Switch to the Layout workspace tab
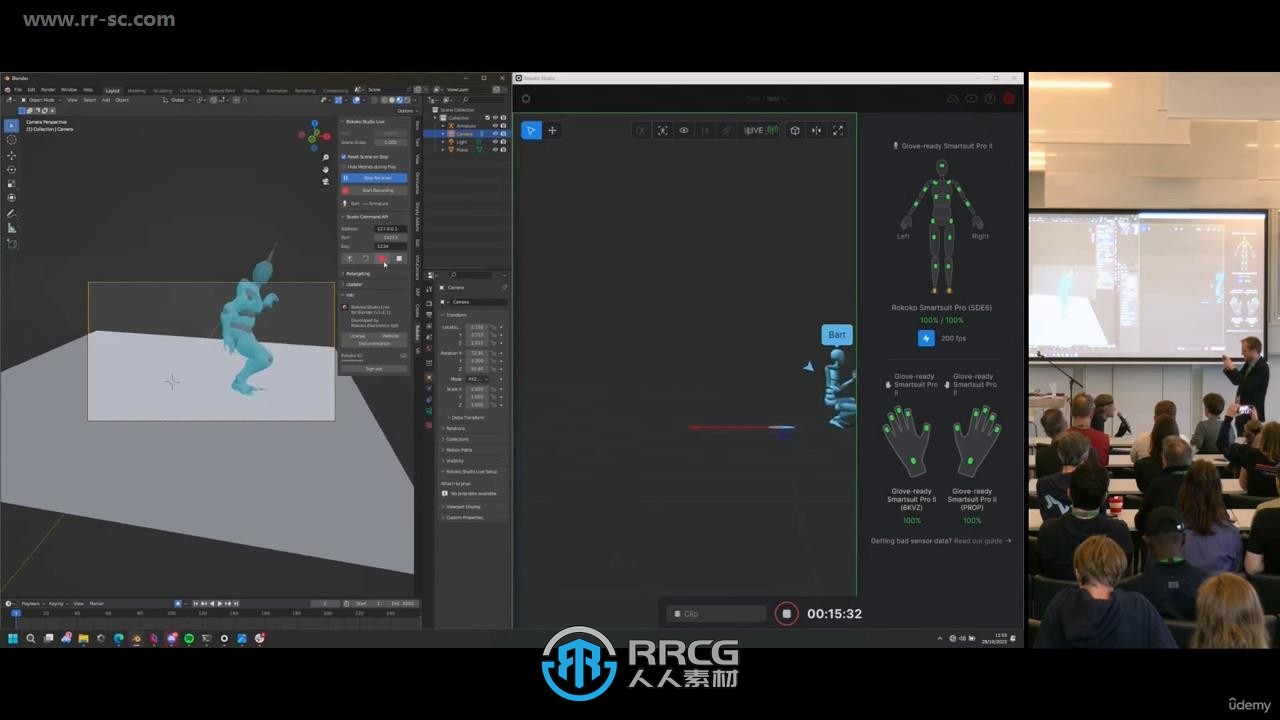The image size is (1280, 720). click(112, 90)
